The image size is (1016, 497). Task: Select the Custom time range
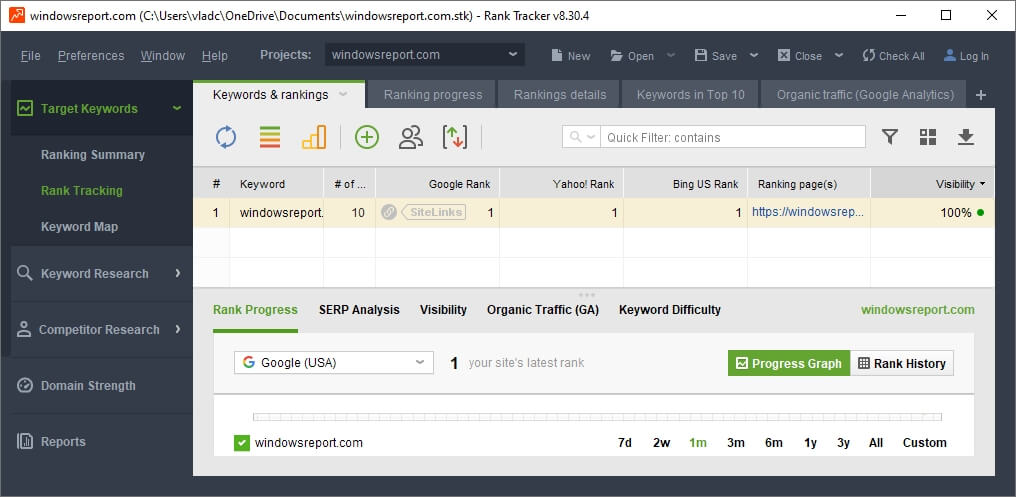coord(925,443)
